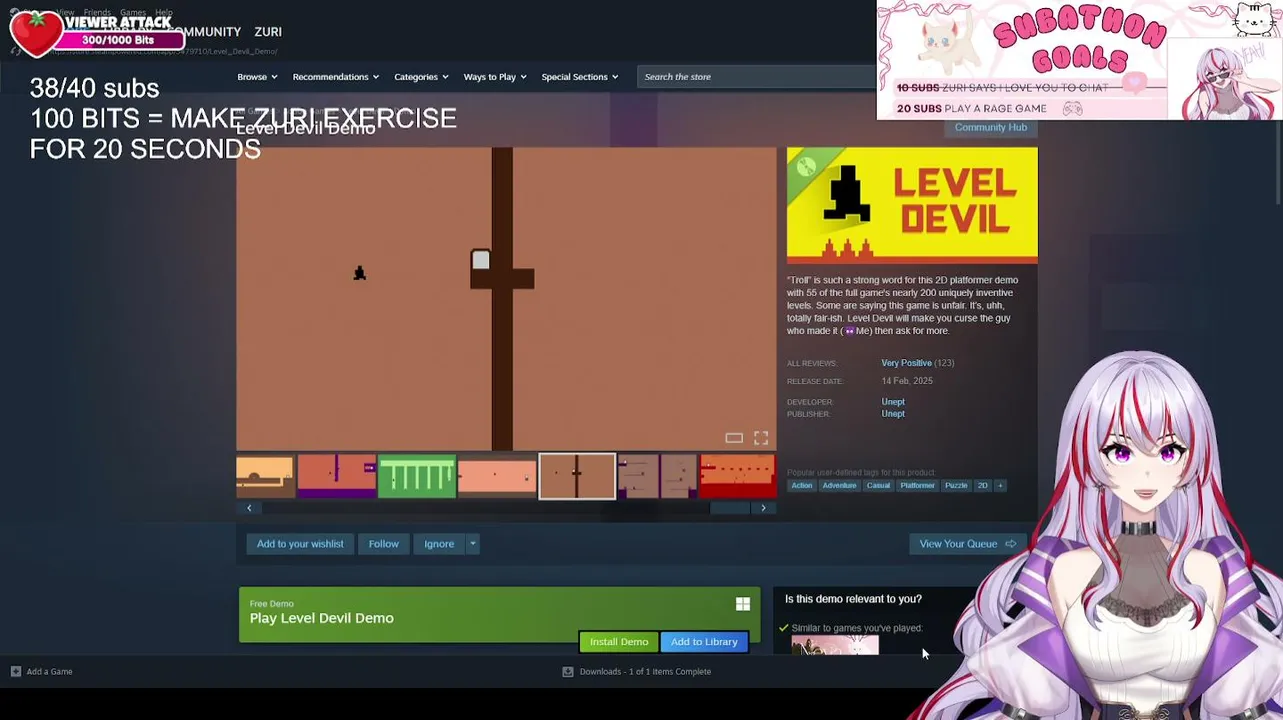This screenshot has height=720, width=1283.
Task: Open the Ways to Play dropdown
Action: pyautogui.click(x=495, y=77)
